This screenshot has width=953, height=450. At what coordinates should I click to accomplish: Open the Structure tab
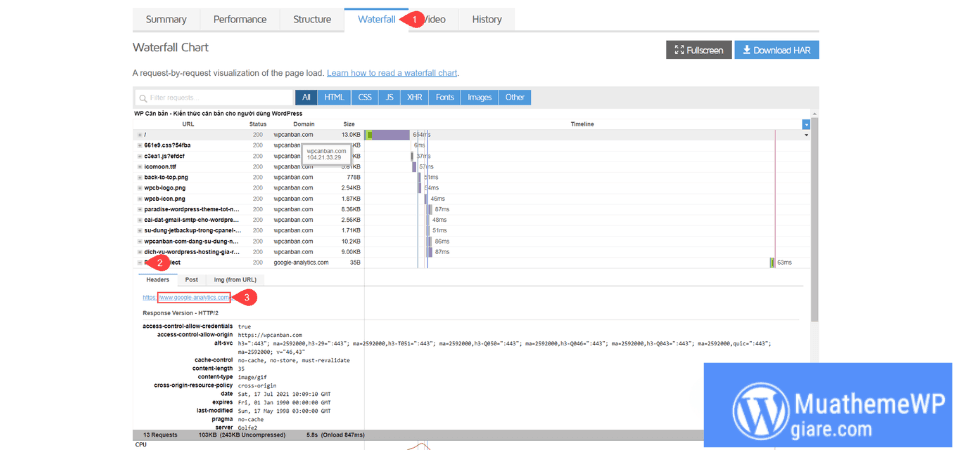pos(312,19)
